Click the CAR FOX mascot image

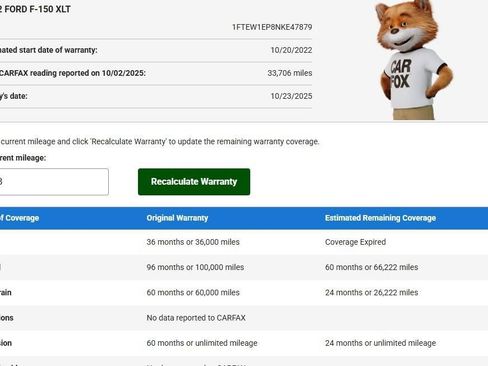point(413,60)
